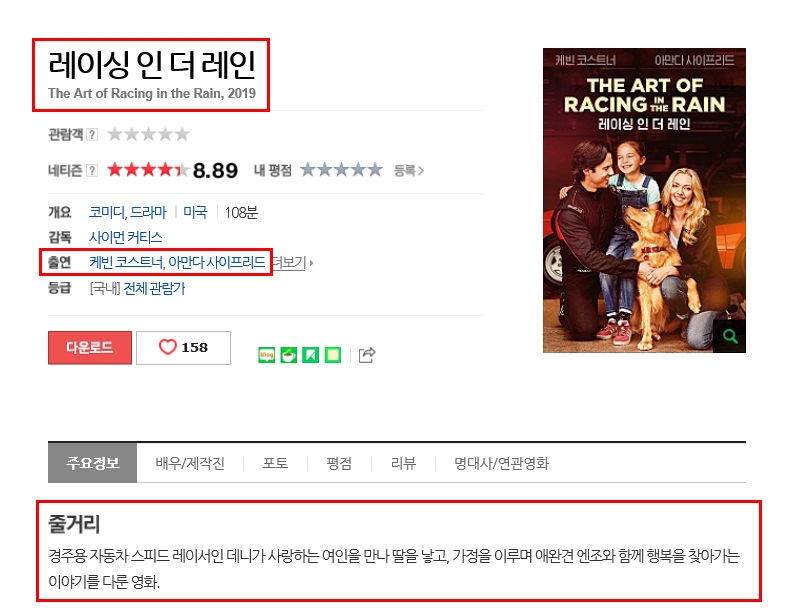795x612 pixels.
Task: Click the help icon next to 관람객
Action: (92, 134)
